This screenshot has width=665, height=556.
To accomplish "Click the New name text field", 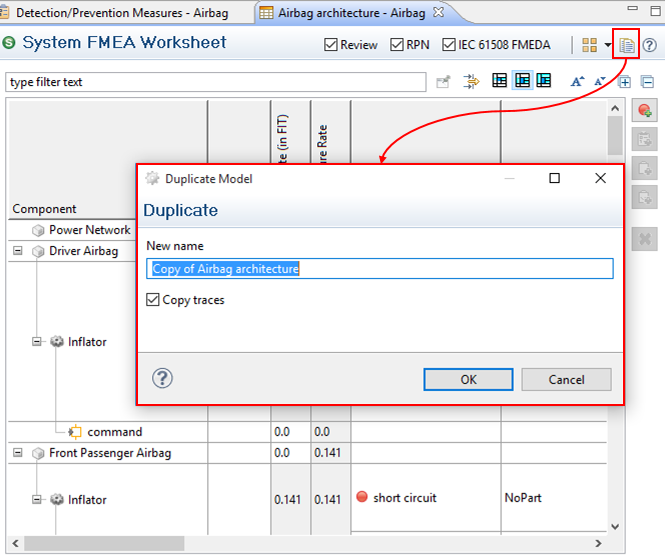I will click(x=380, y=268).
